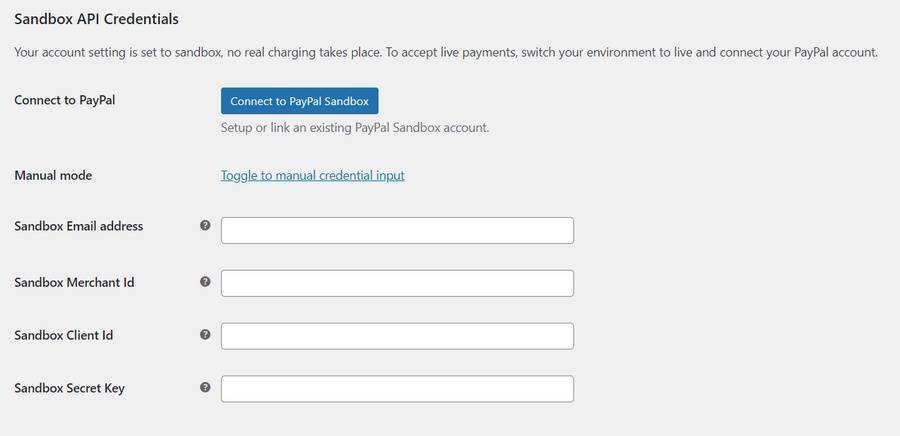
Task: Click the Sandbox API Credentials heading
Action: coord(96,19)
